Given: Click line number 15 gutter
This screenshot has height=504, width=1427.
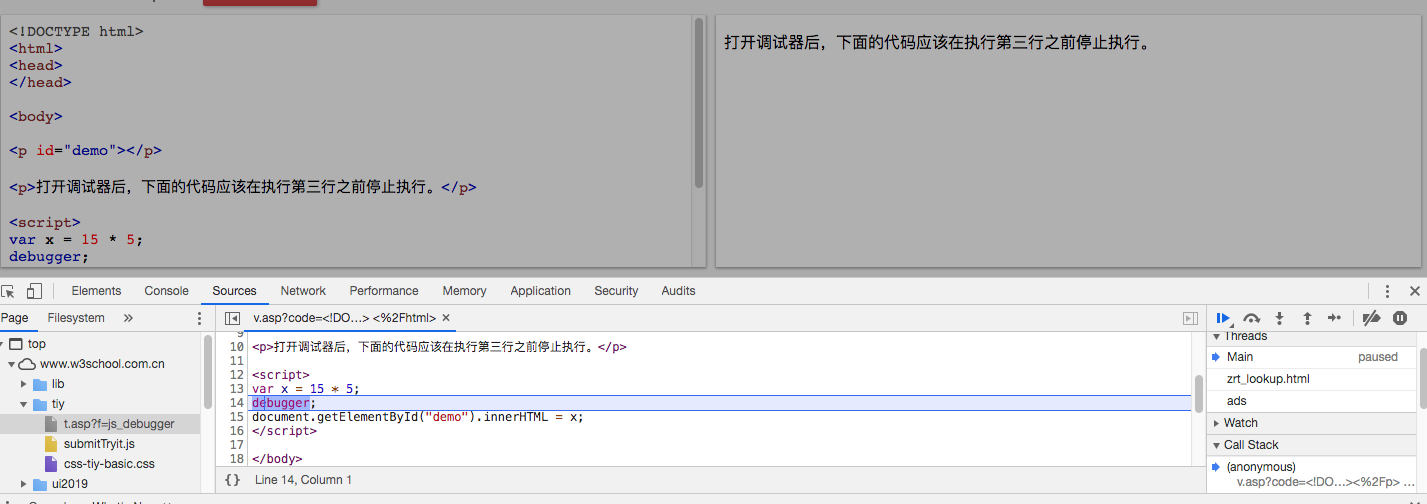Looking at the screenshot, I should 237,417.
